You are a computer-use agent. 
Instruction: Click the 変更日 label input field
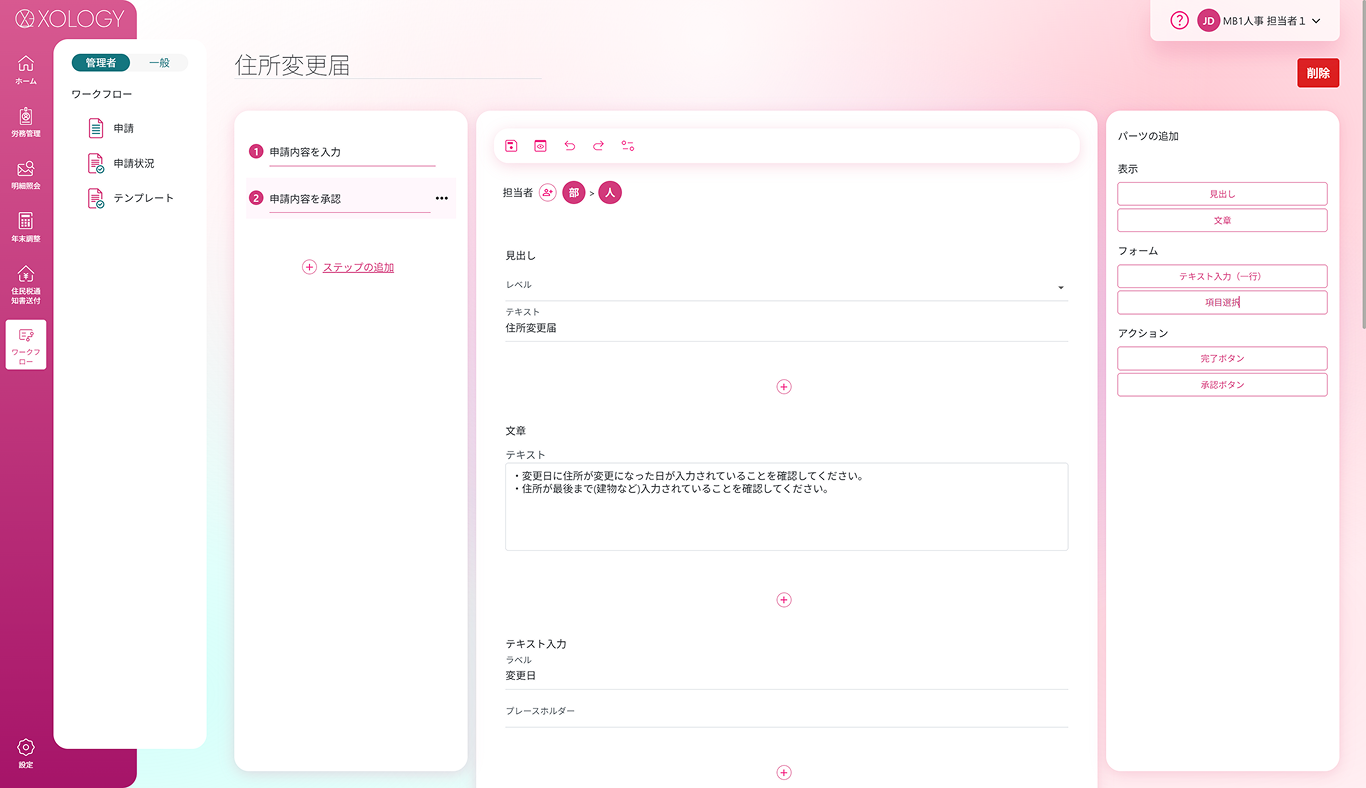point(786,676)
